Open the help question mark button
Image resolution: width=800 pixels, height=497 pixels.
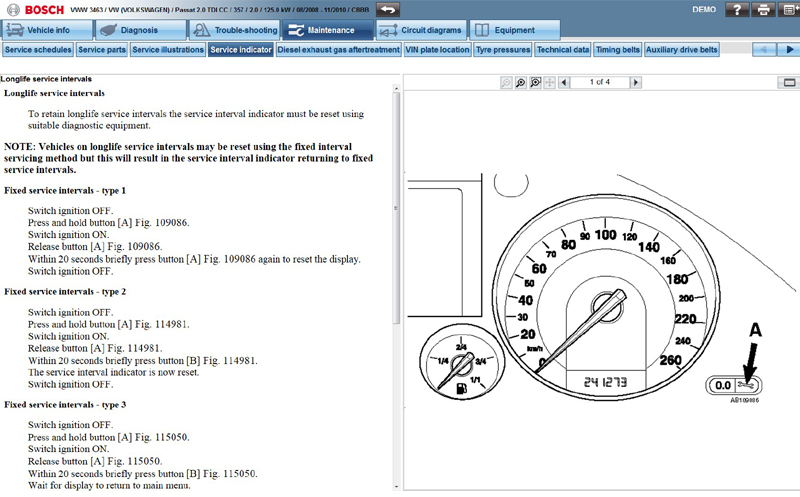pos(737,9)
